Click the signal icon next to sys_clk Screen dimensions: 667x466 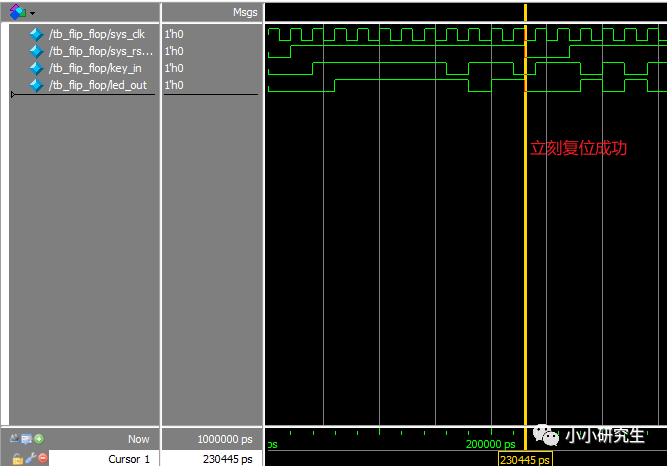[36, 34]
